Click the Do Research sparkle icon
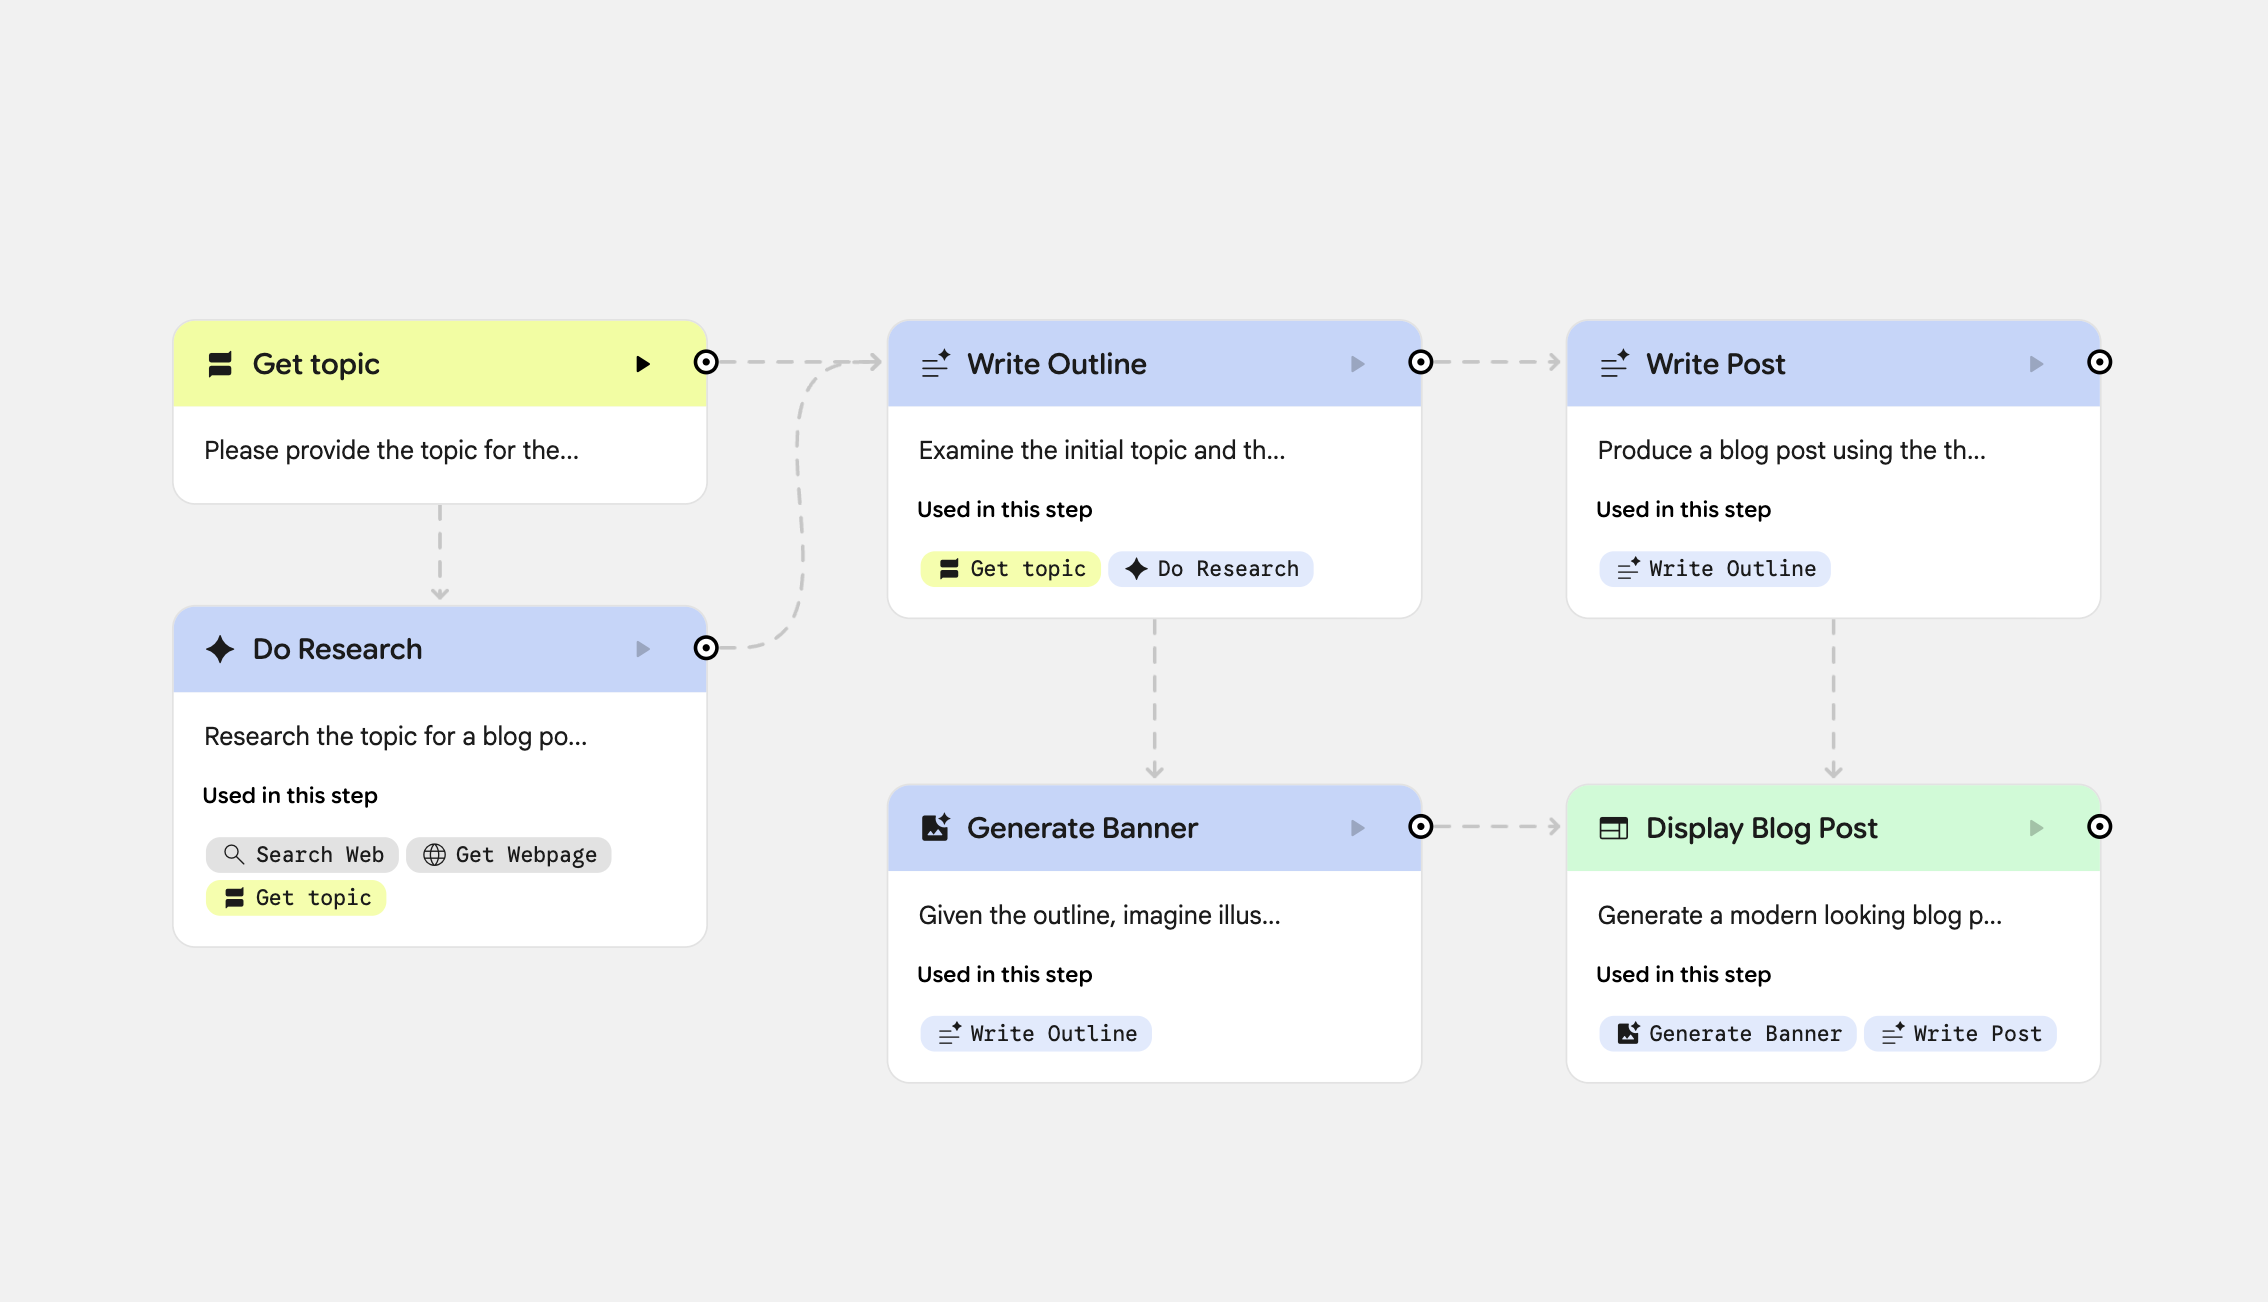Screen dimensions: 2268x1302 tap(220, 649)
